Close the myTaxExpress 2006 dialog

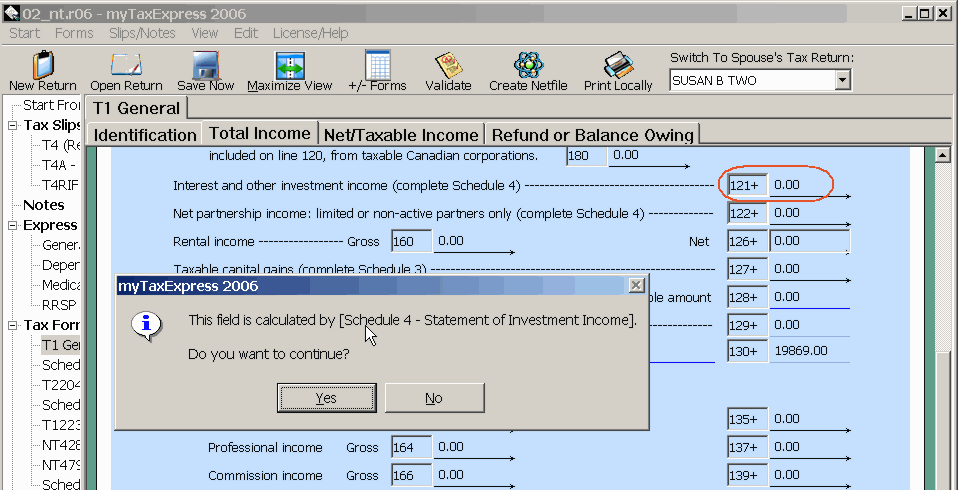[636, 286]
